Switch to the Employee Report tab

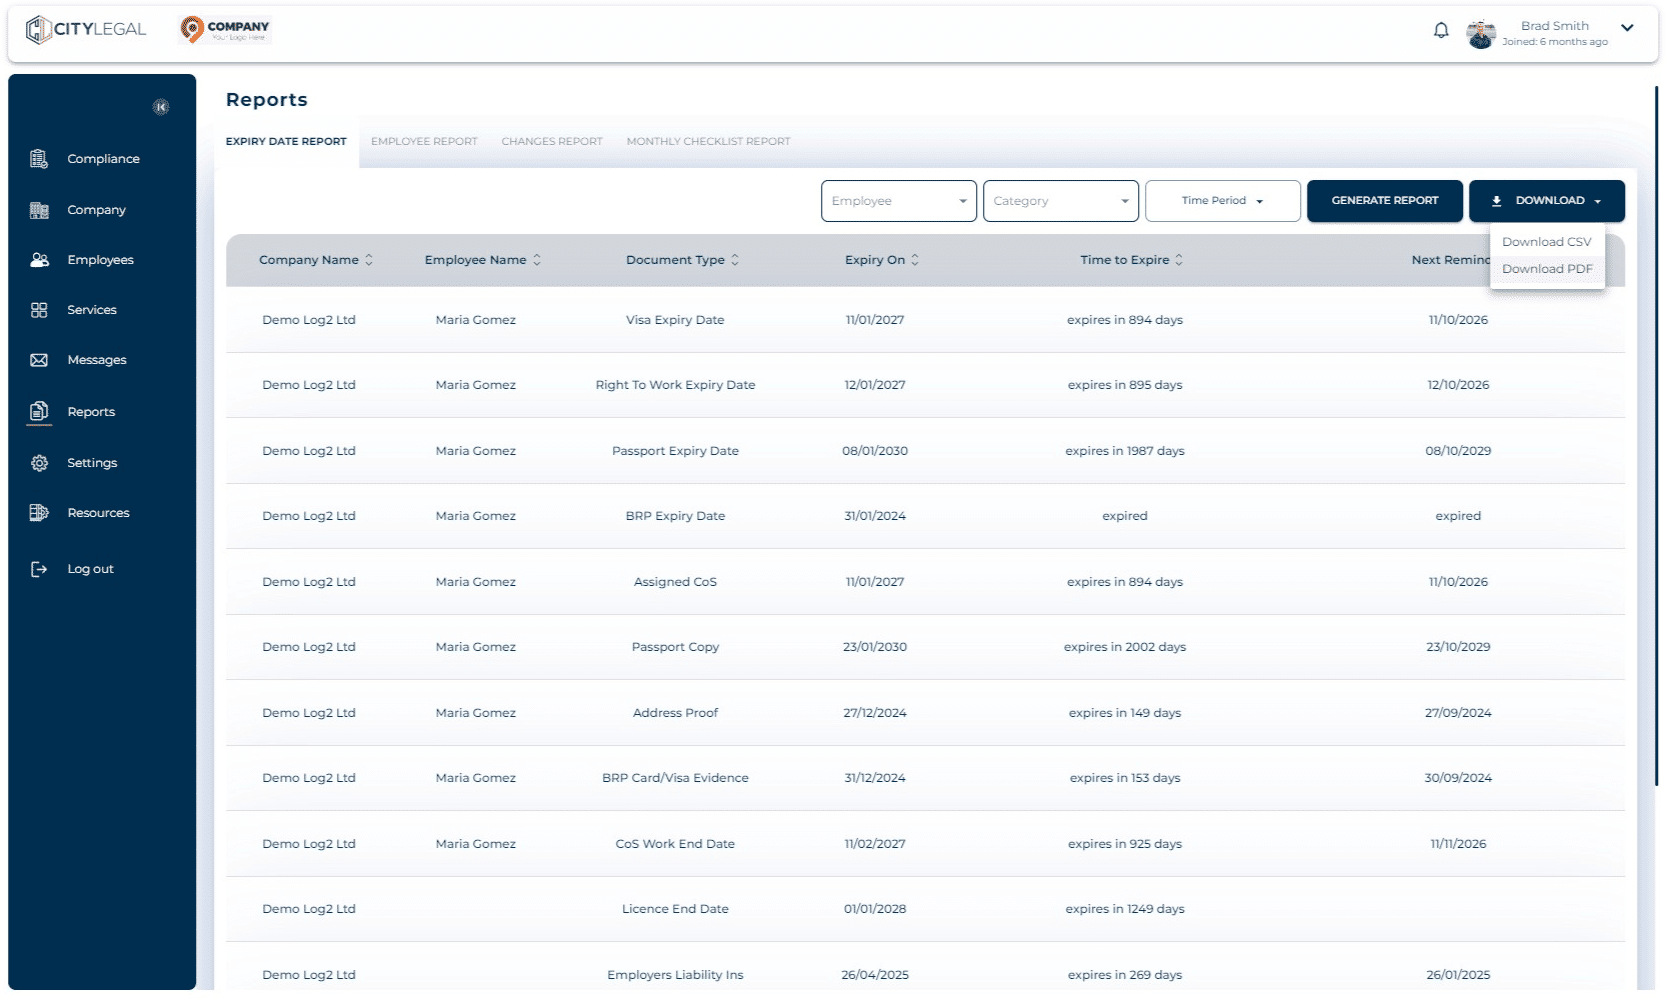(424, 142)
